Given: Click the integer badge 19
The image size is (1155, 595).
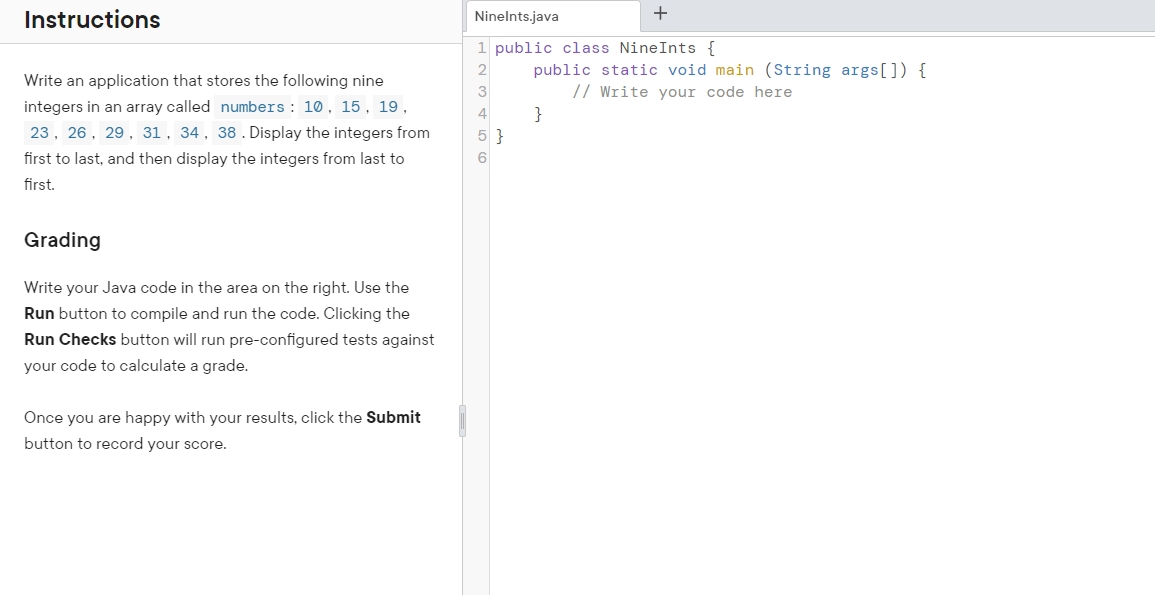Looking at the screenshot, I should pyautogui.click(x=387, y=106).
